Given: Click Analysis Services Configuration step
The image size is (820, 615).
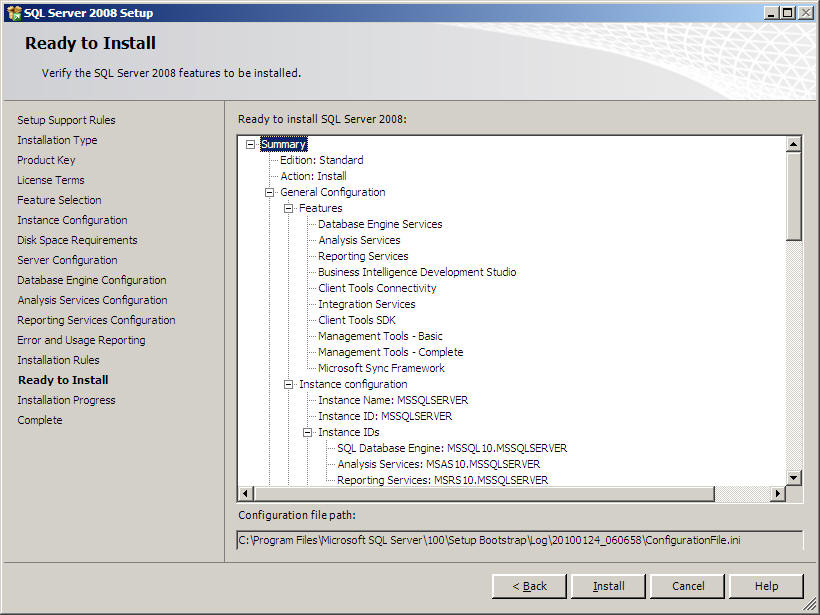Looking at the screenshot, I should pos(93,300).
